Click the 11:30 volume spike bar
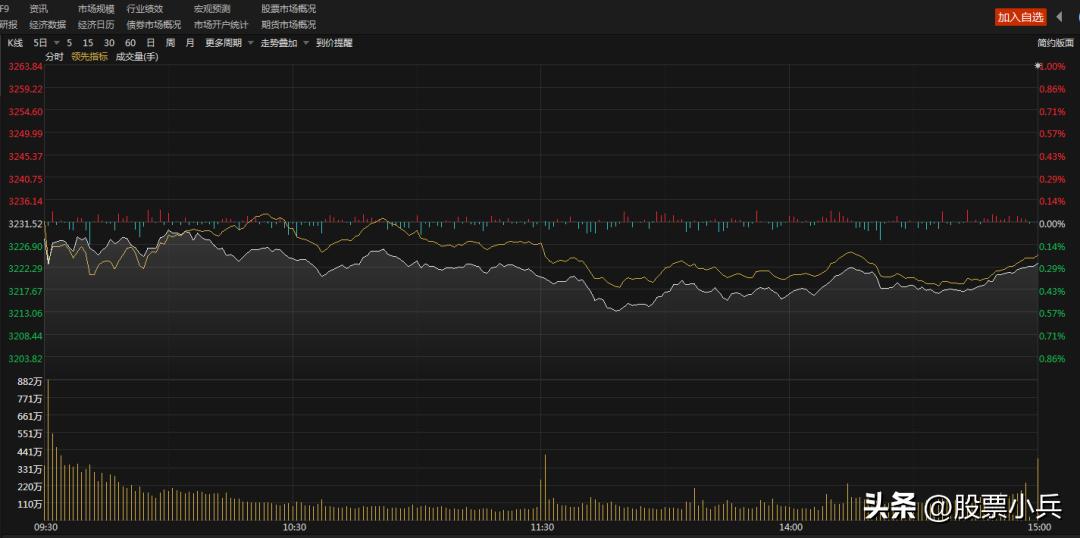This screenshot has height=538, width=1080. click(545, 488)
